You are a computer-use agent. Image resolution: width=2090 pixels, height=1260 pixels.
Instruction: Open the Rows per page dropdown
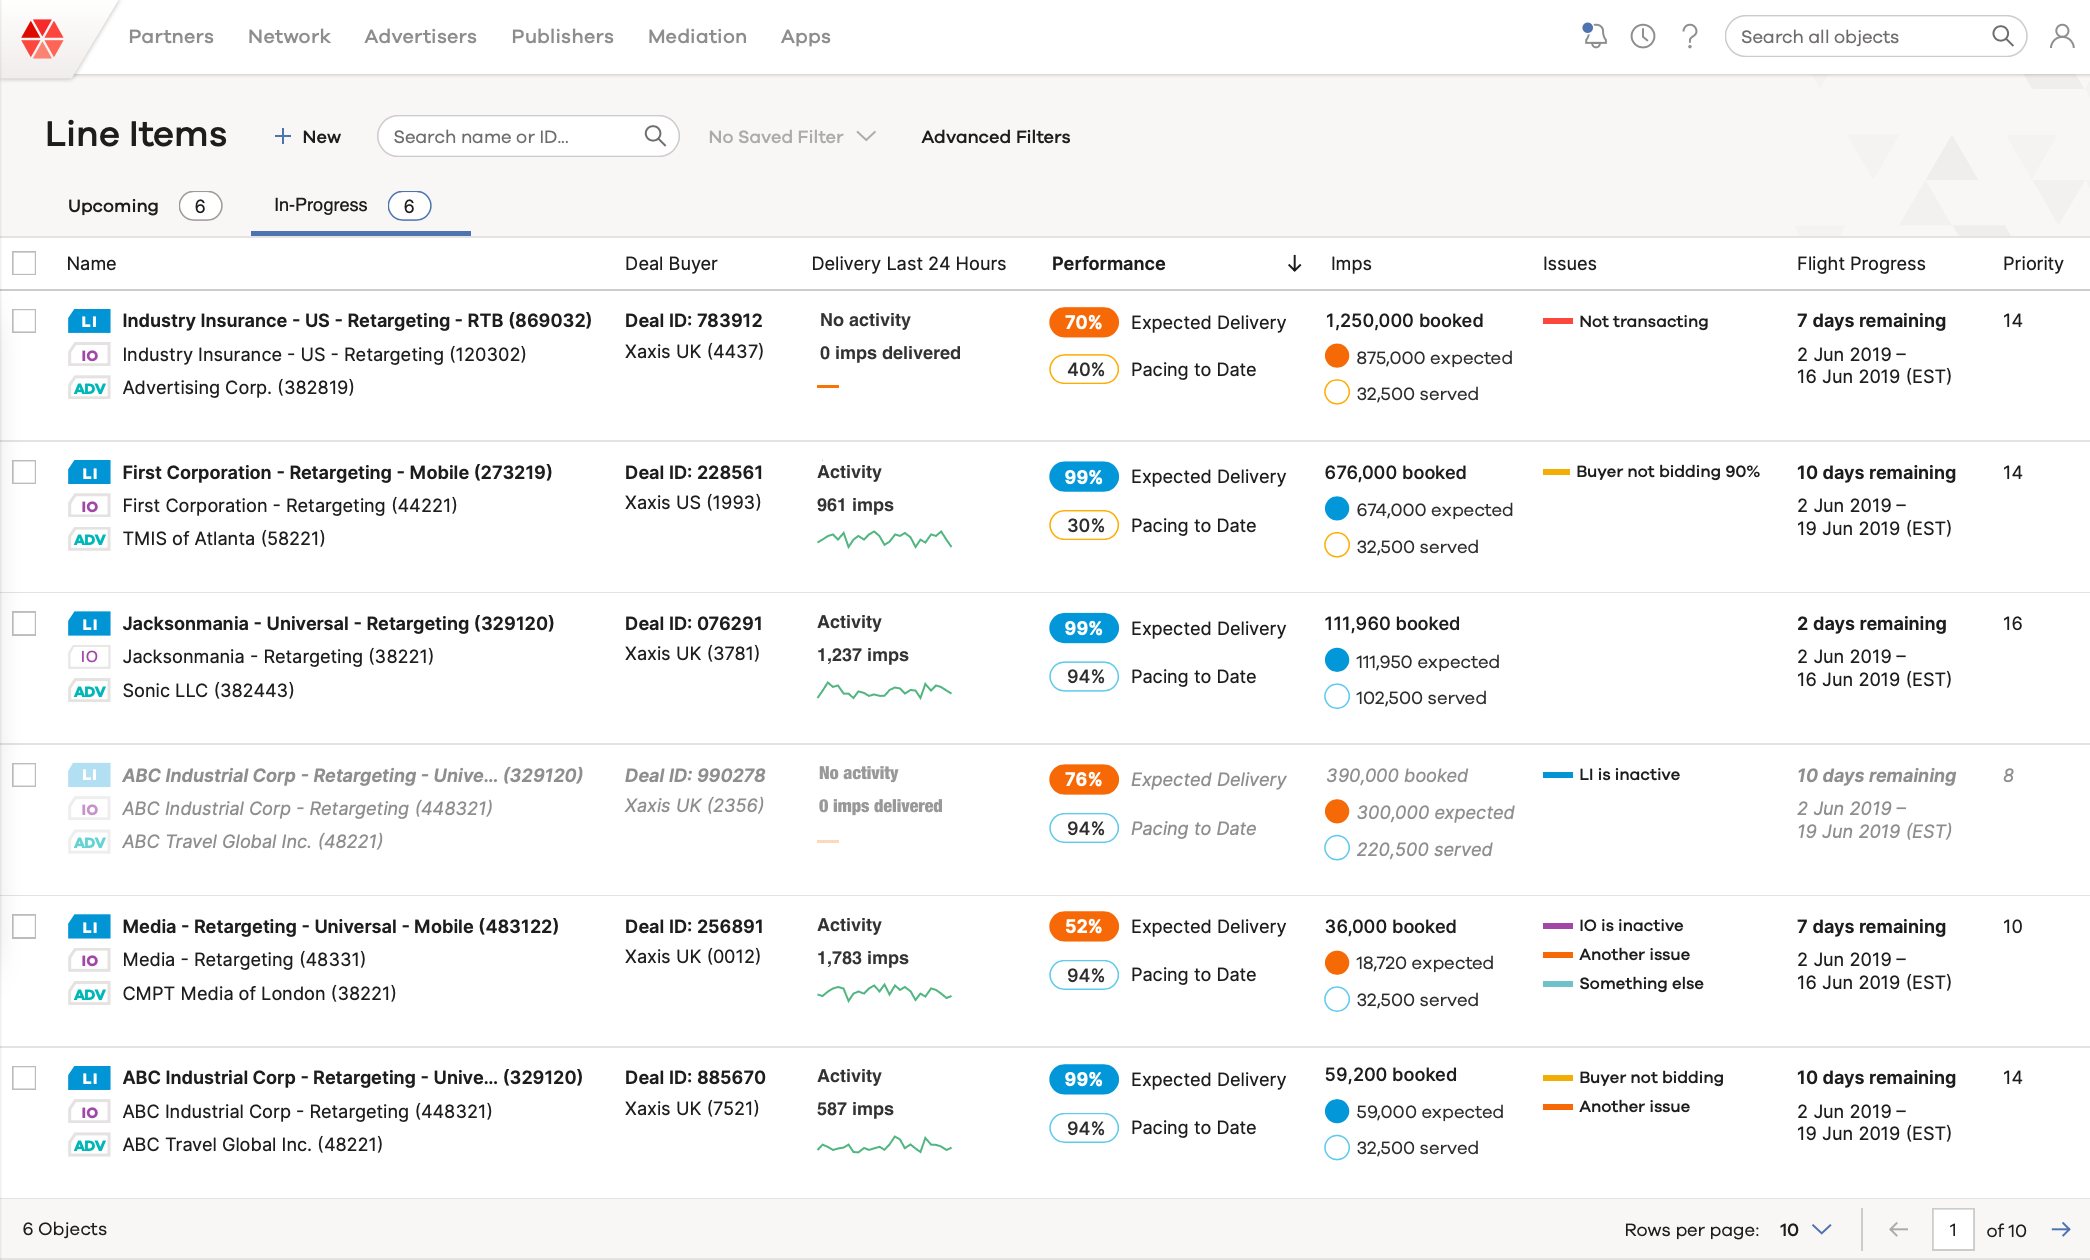[1805, 1229]
